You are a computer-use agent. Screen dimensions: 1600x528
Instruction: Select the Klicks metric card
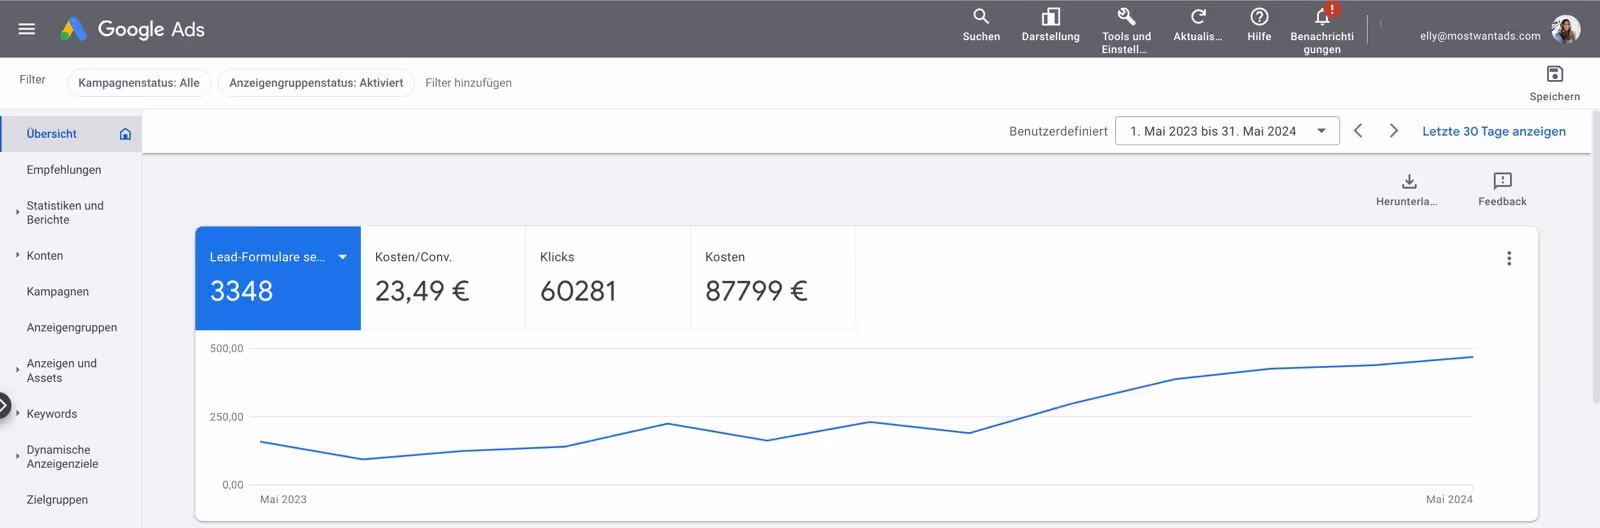tap(608, 278)
